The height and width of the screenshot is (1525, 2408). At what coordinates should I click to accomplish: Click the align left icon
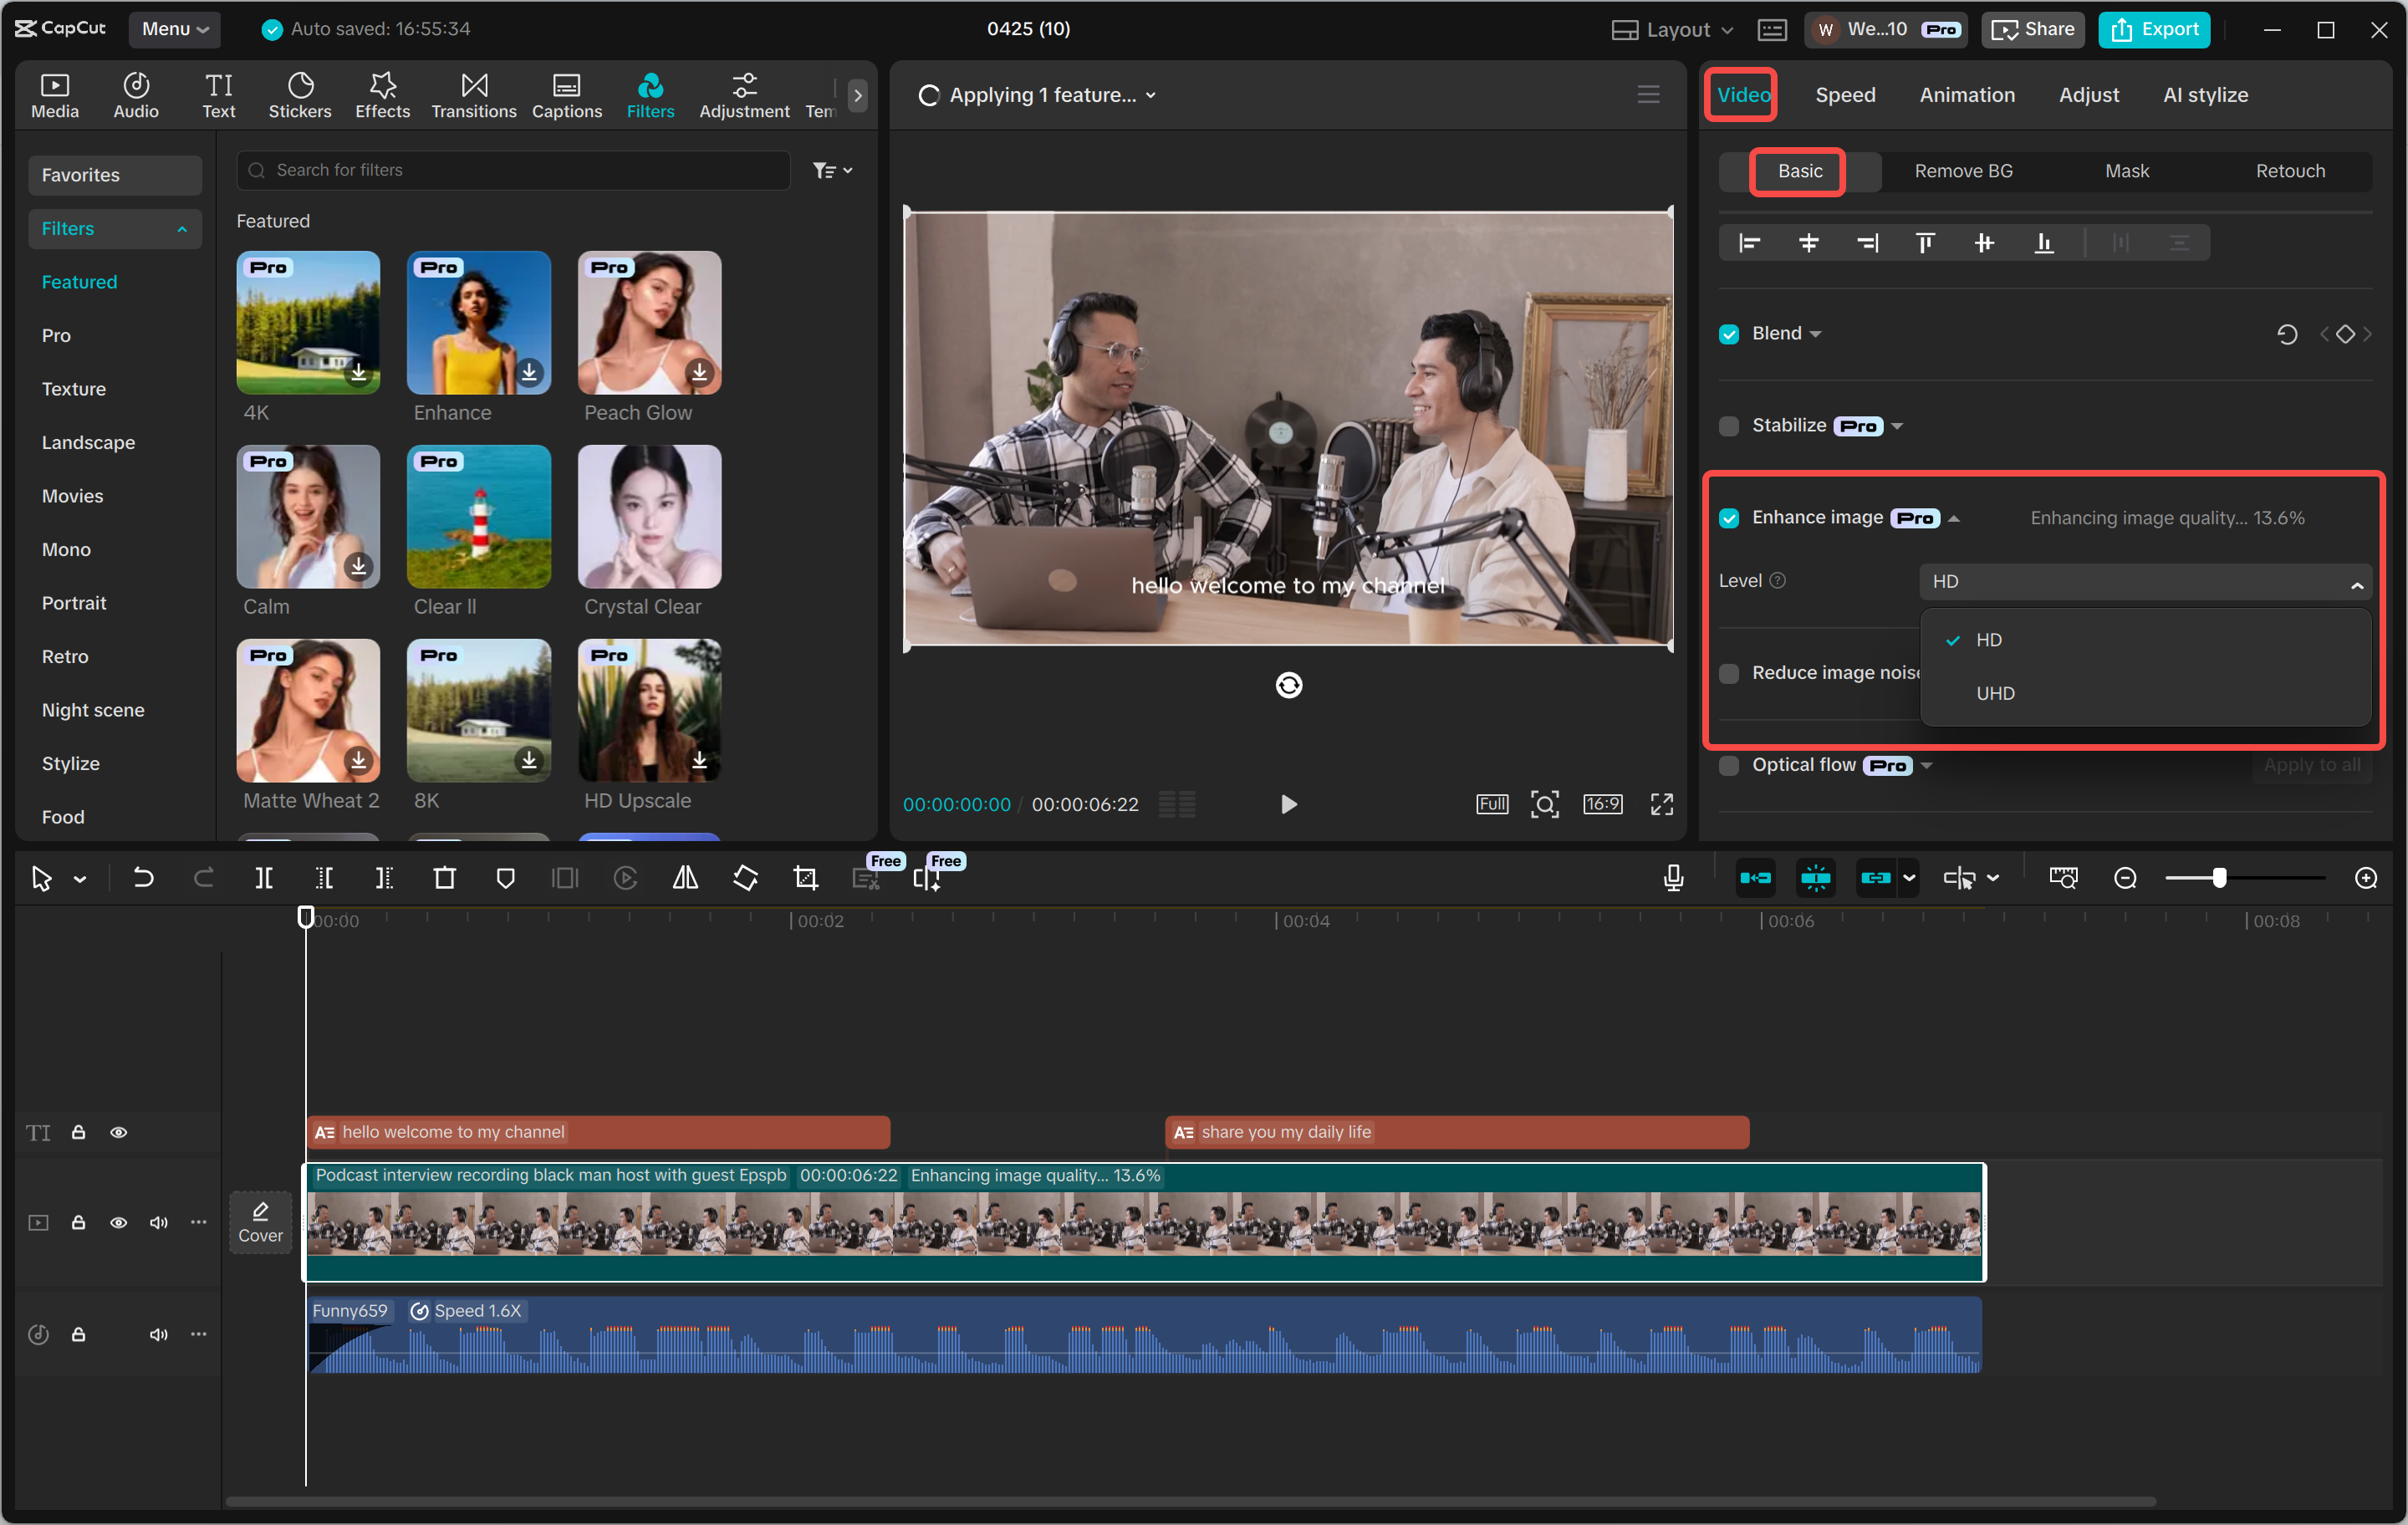click(x=1749, y=243)
